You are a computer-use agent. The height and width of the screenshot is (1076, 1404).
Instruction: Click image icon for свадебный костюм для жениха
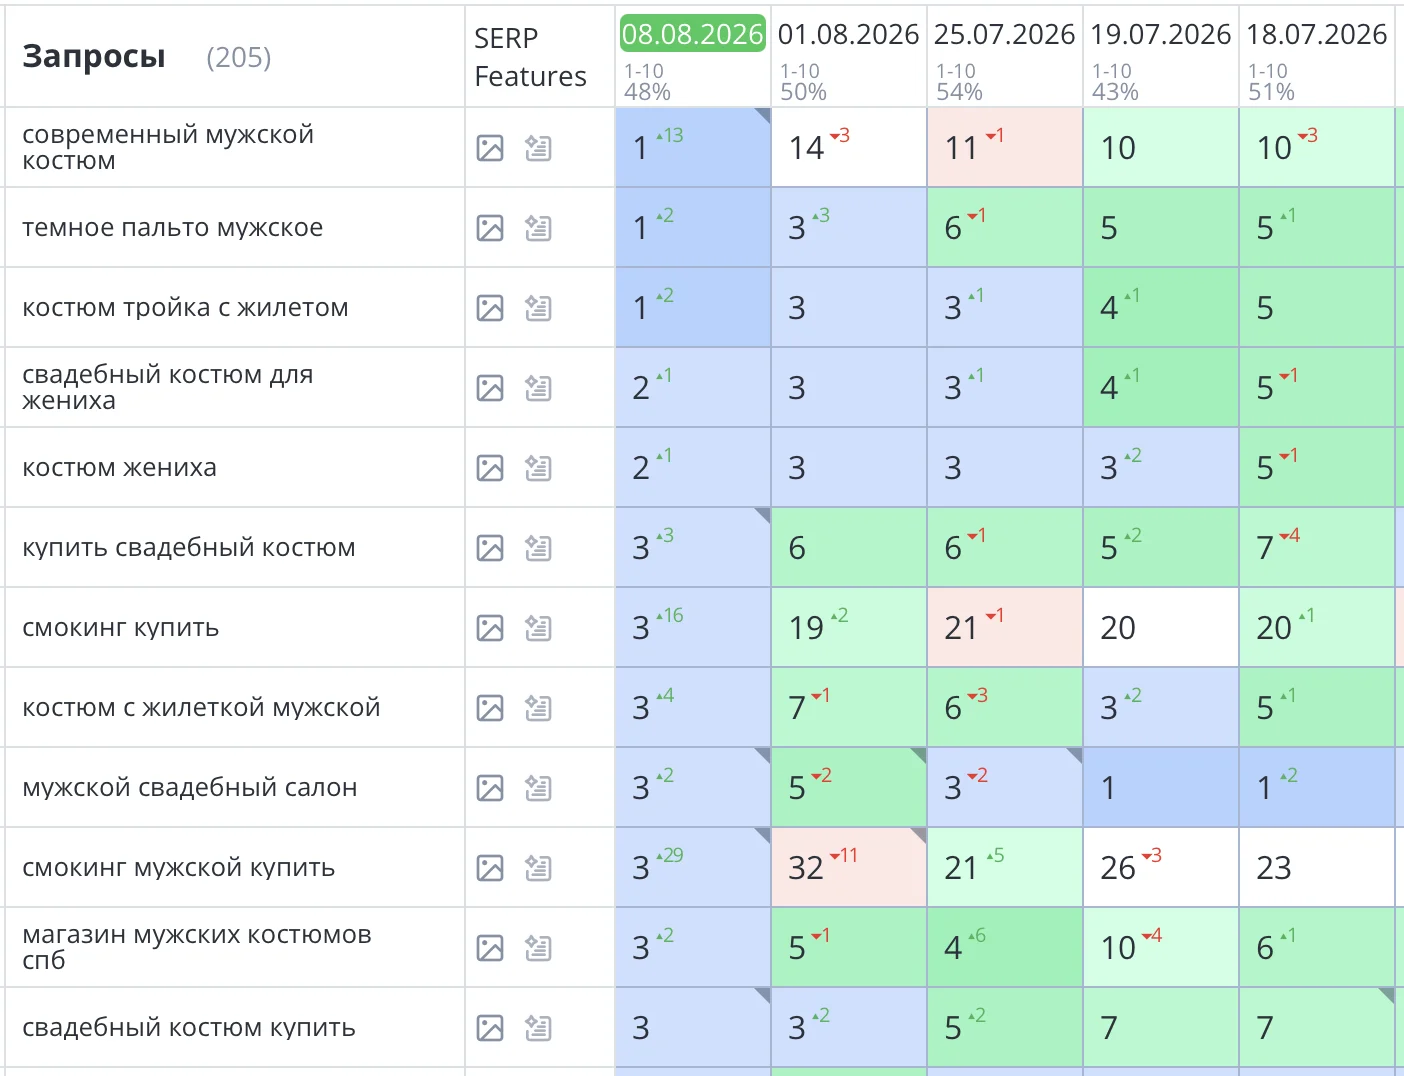point(490,388)
